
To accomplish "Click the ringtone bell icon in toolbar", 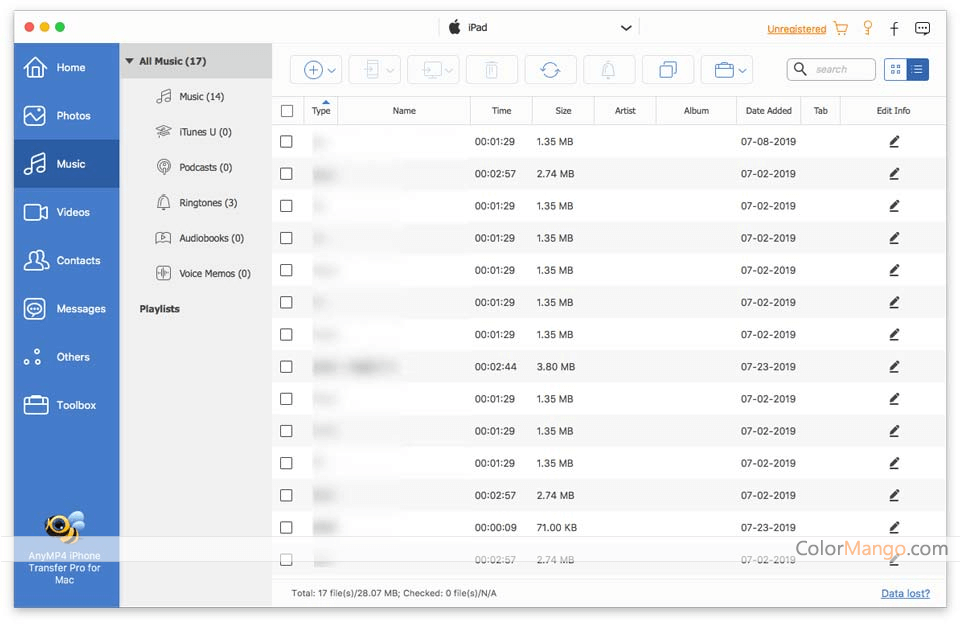I will (x=608, y=70).
